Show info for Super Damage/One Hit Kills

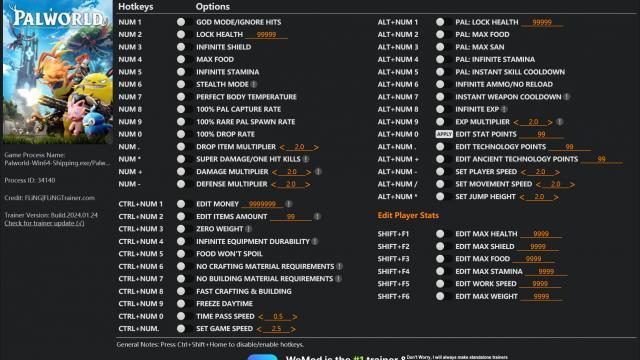(306, 159)
